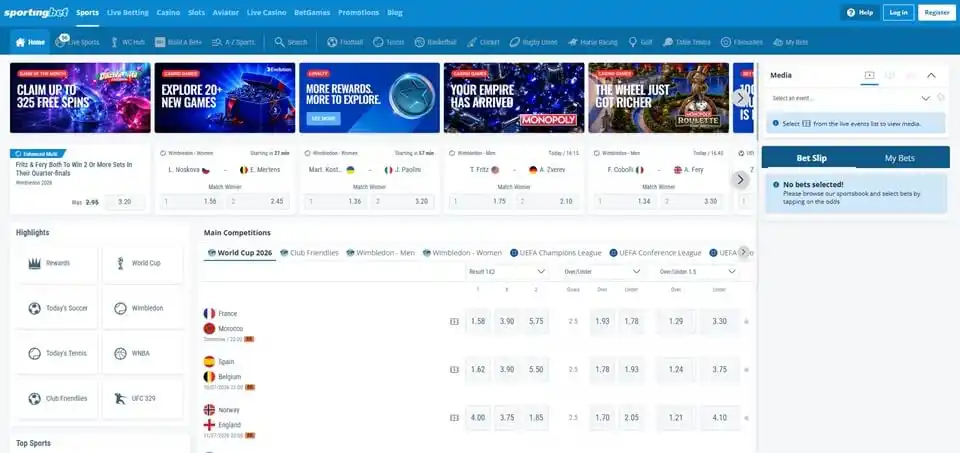The width and height of the screenshot is (960, 453).
Task: Open Promotions in top menu
Action: (358, 12)
